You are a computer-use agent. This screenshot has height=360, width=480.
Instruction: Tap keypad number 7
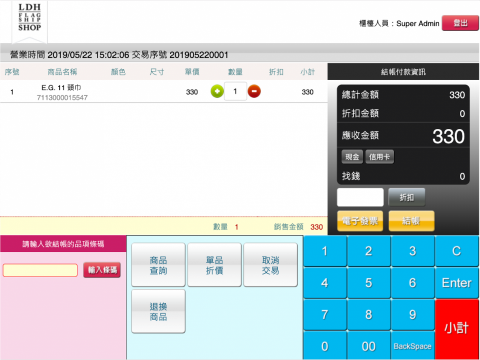tap(325, 315)
